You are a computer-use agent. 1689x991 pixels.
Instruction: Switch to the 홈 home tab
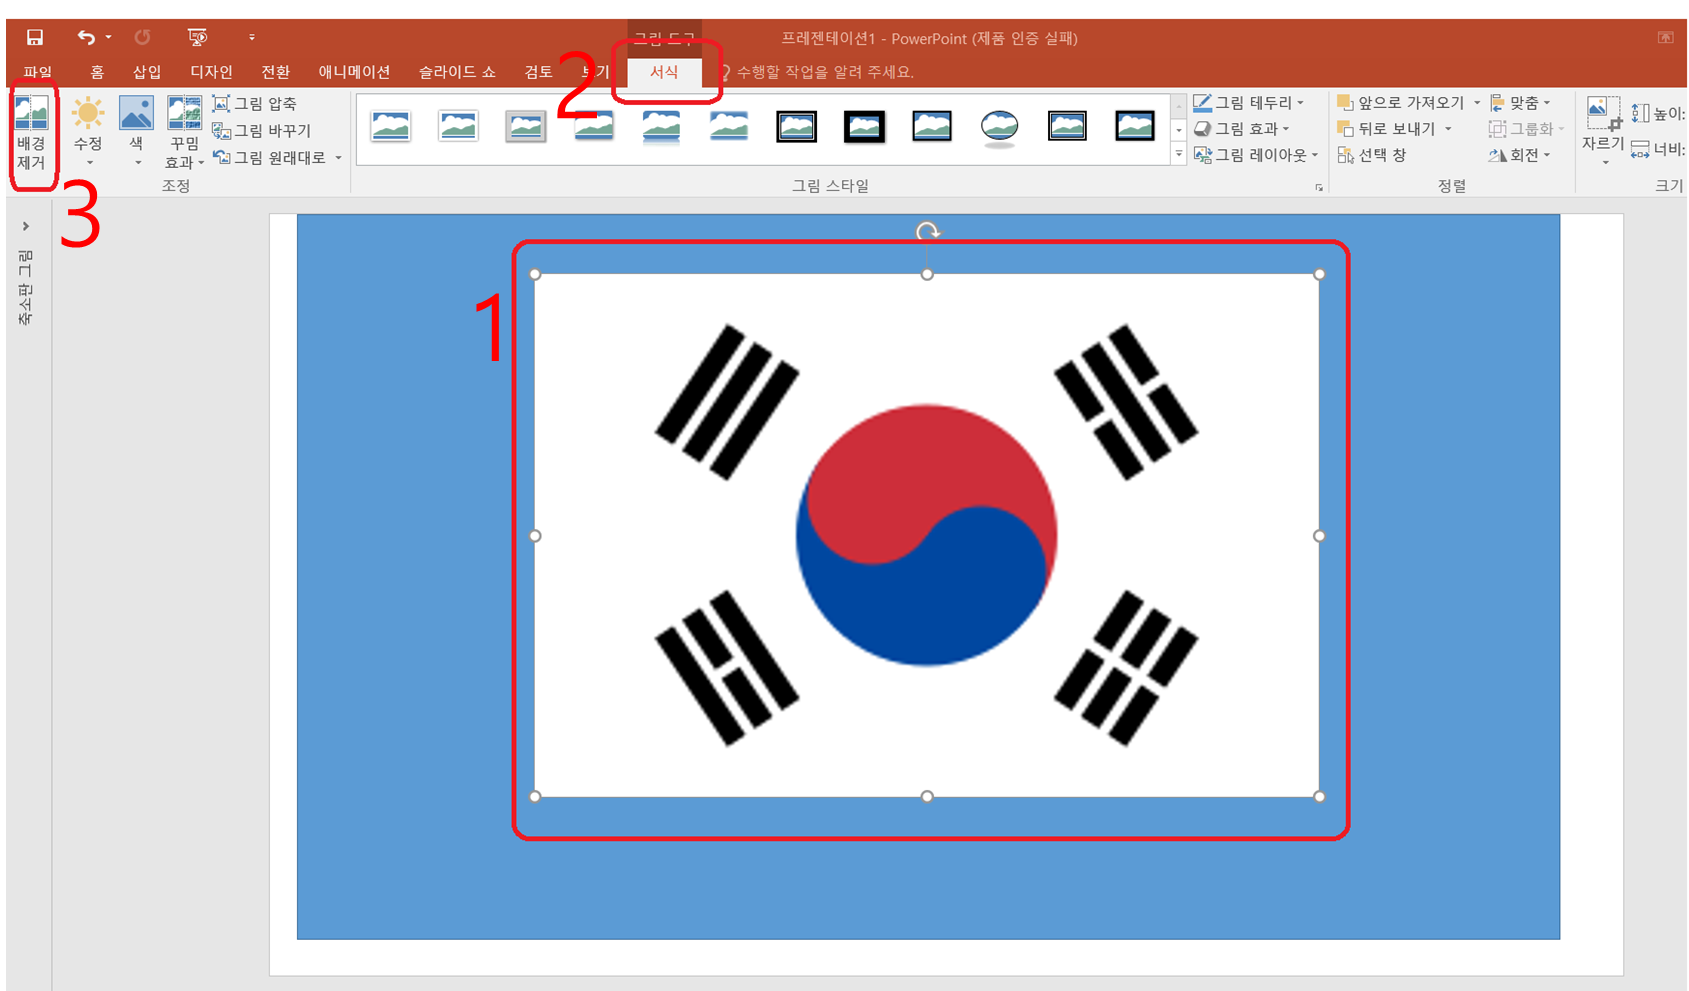pos(97,72)
